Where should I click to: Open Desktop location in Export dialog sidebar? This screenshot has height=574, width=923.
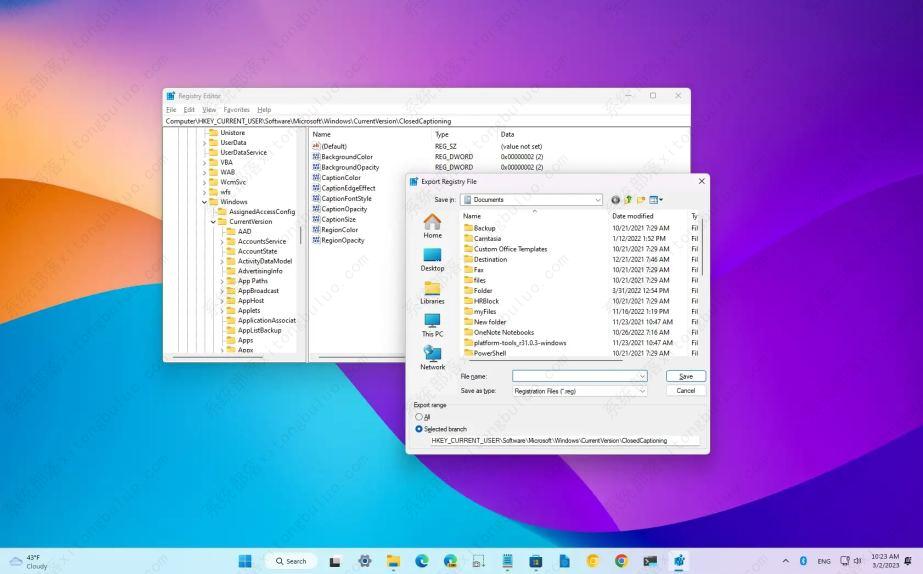click(x=432, y=259)
